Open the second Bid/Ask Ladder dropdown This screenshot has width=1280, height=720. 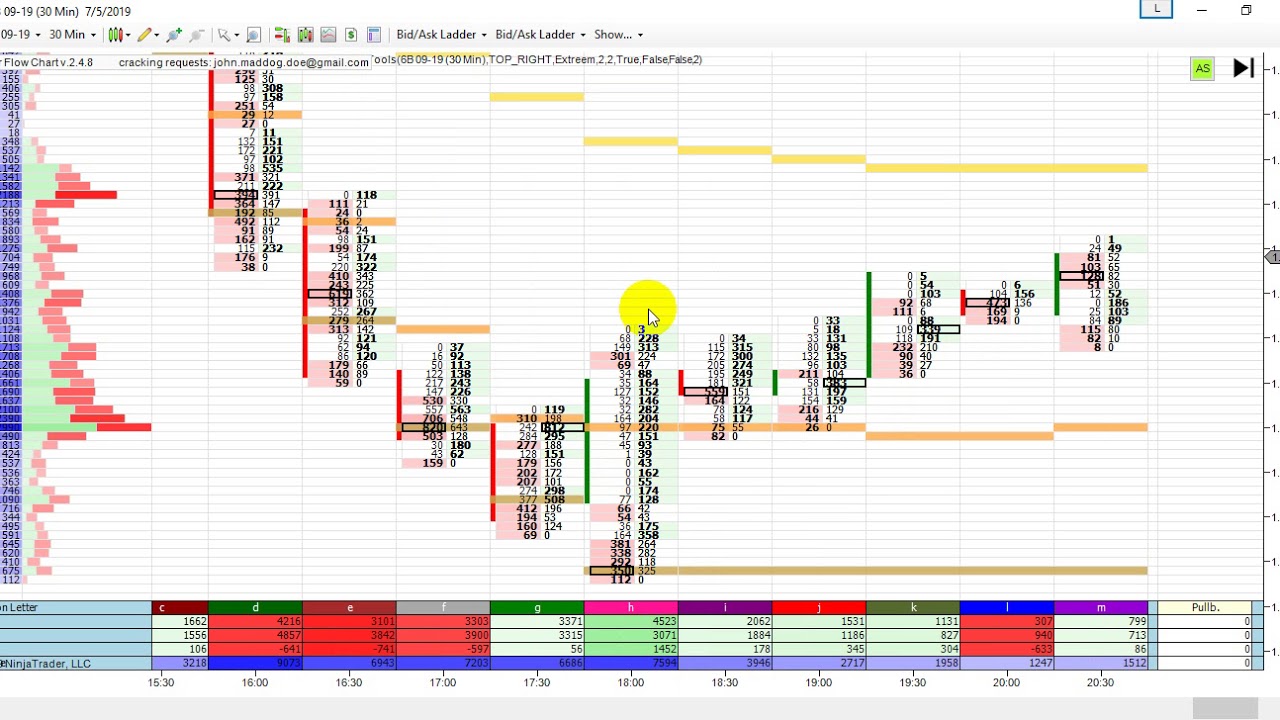tap(540, 34)
